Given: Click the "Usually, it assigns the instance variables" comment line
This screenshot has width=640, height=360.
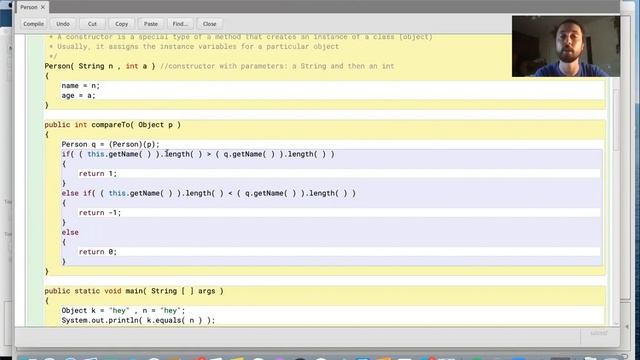Looking at the screenshot, I should click(194, 47).
